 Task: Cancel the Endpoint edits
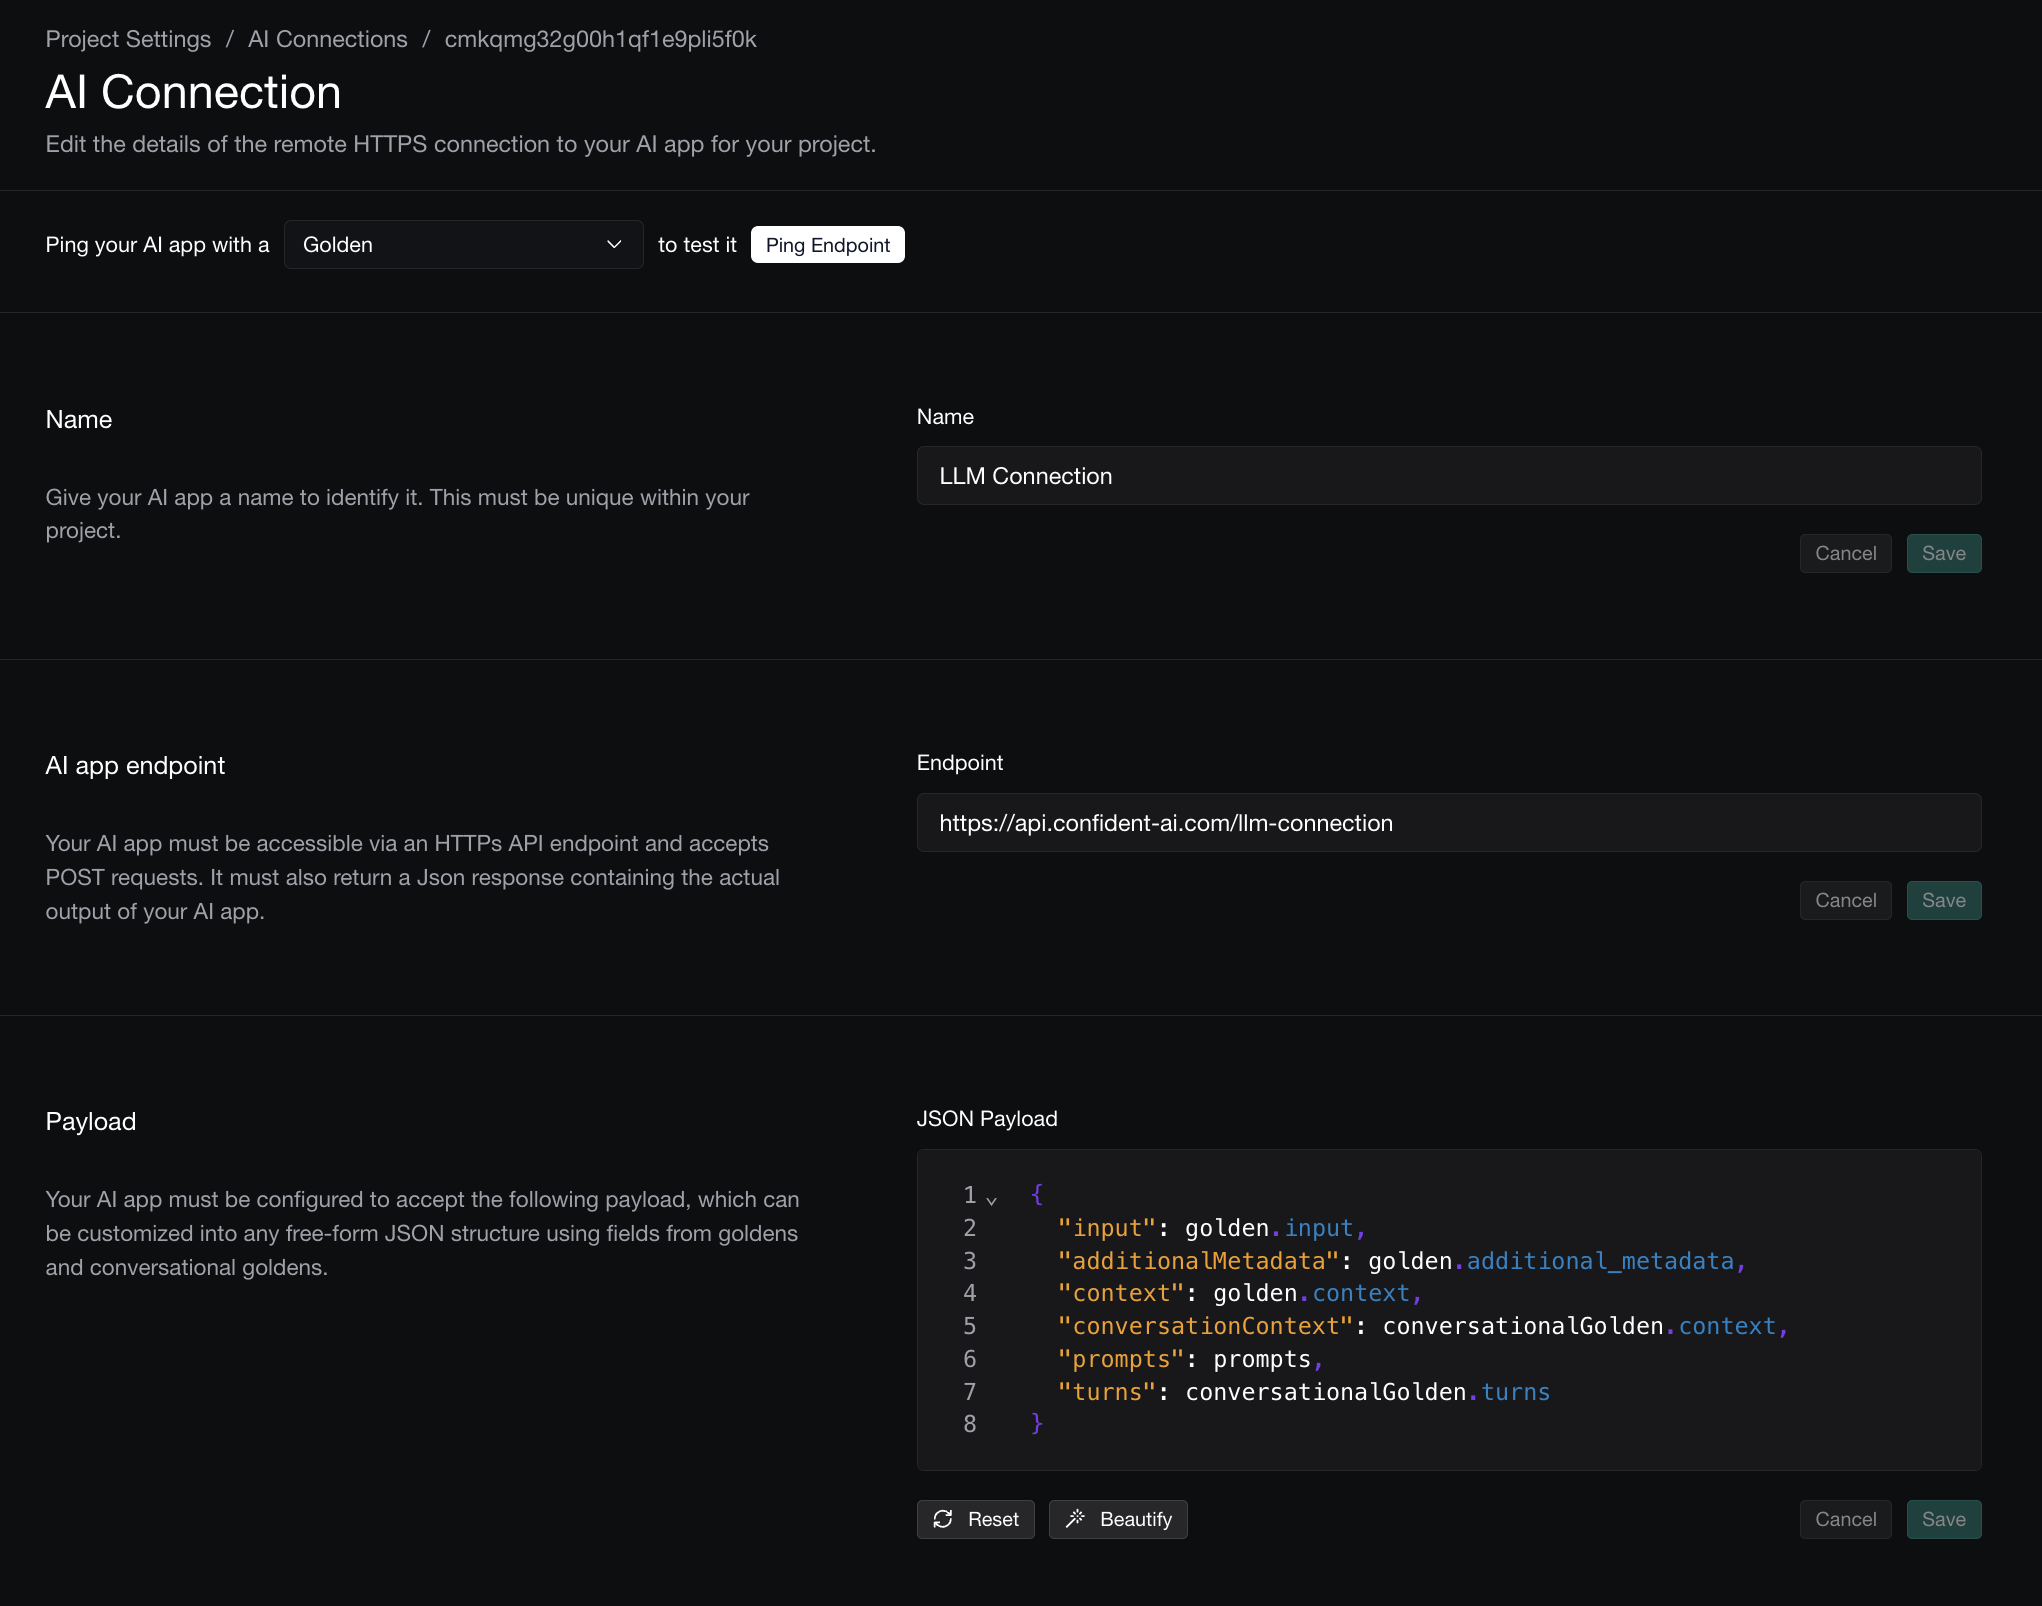click(1845, 900)
